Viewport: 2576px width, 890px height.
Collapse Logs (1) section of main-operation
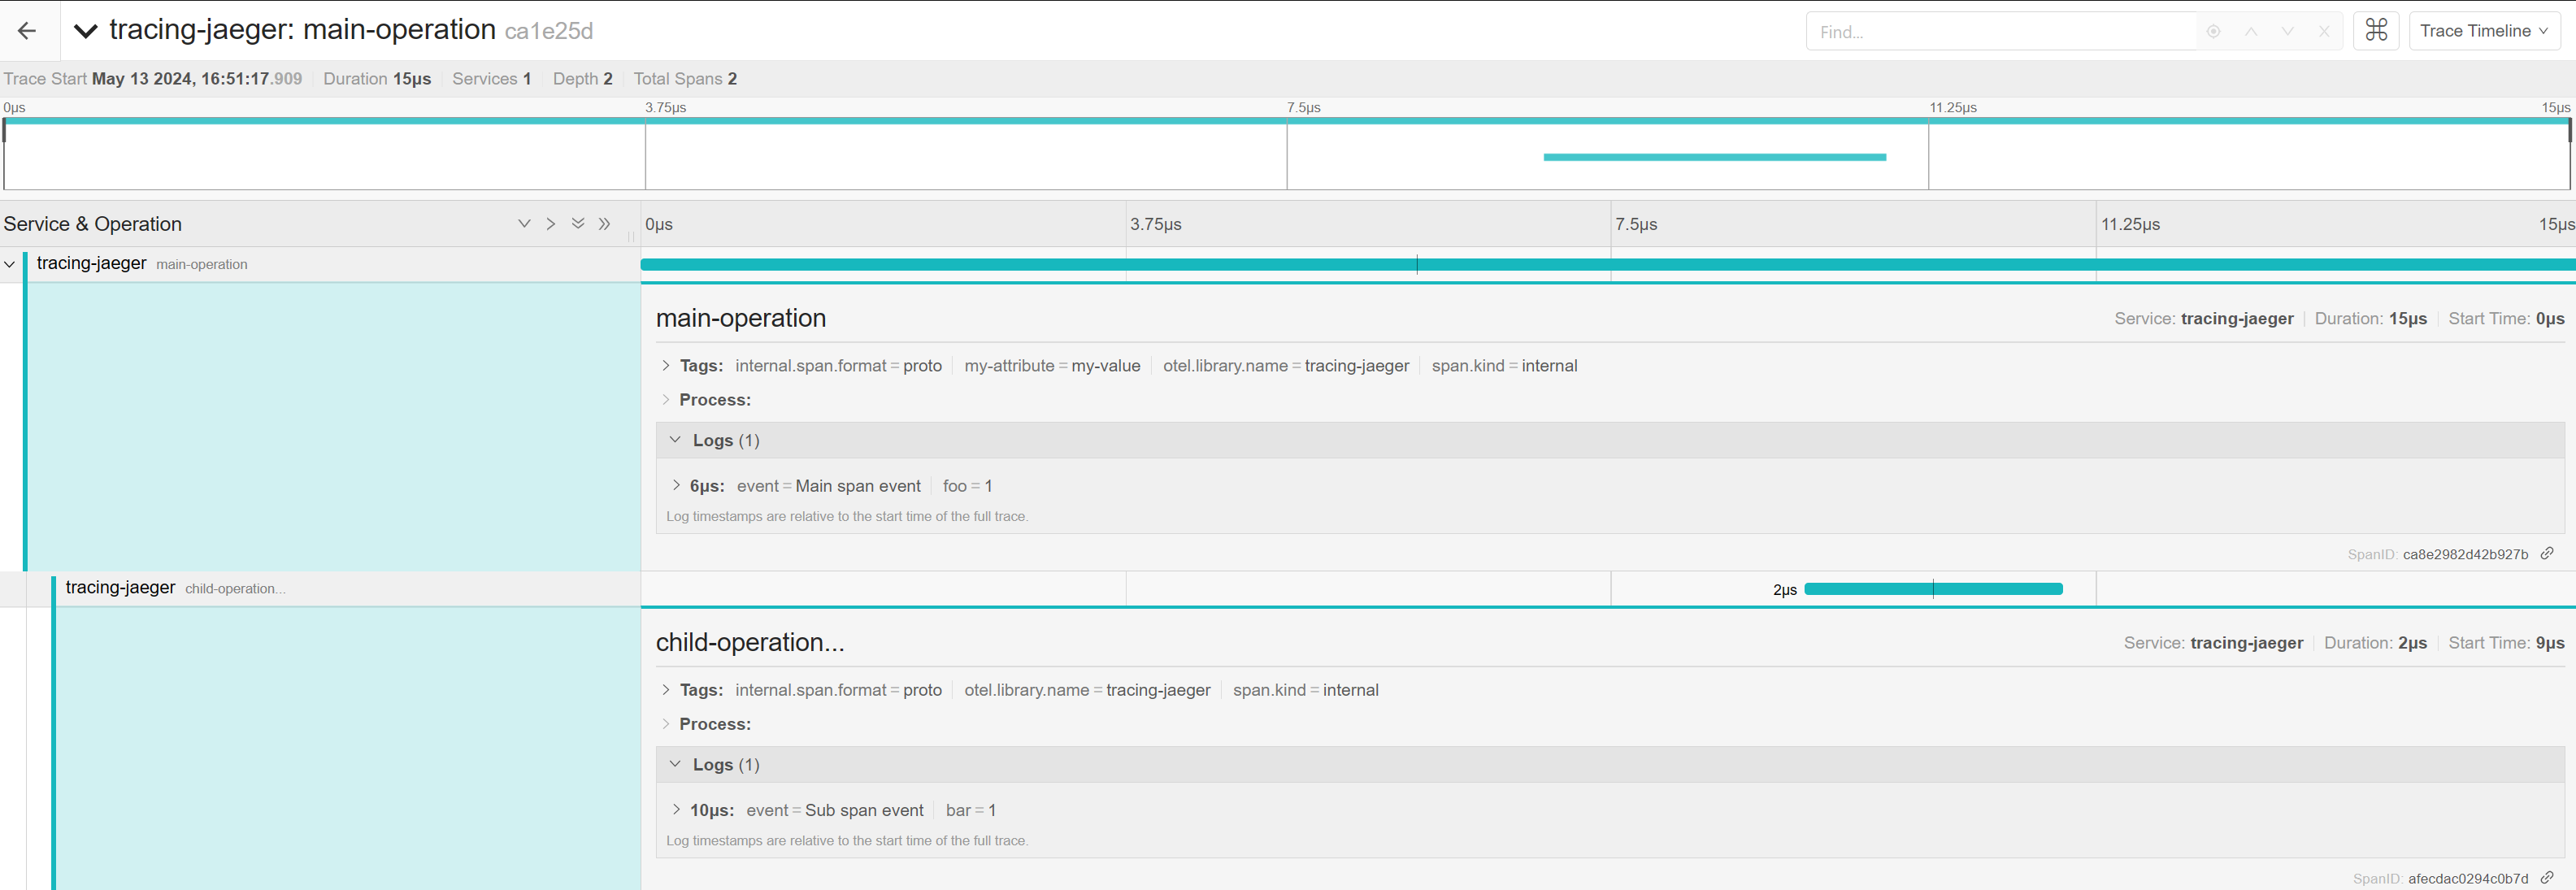1610,440
